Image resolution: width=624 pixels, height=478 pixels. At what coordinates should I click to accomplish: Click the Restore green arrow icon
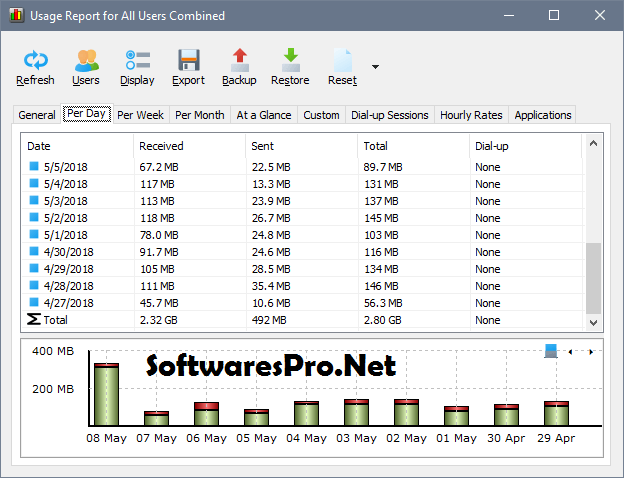tap(291, 60)
